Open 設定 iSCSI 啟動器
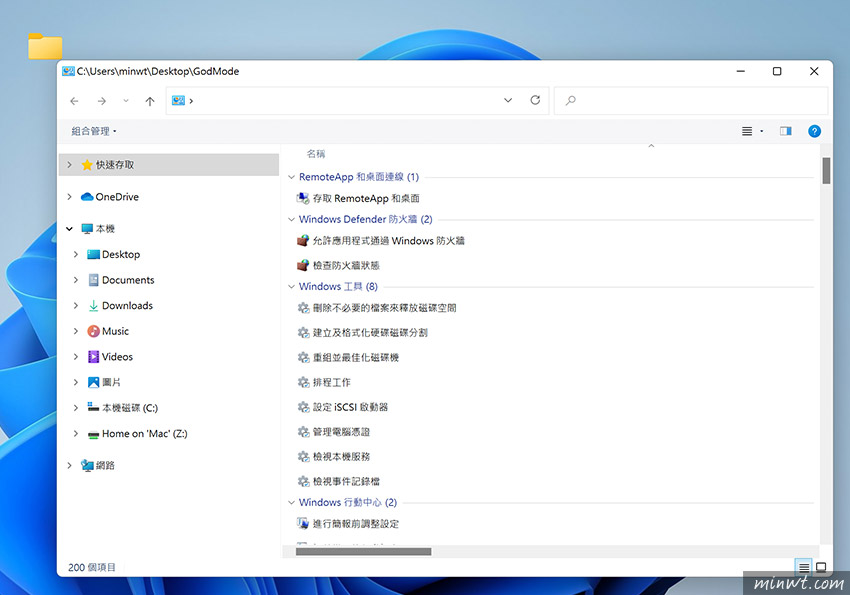Screen dimensions: 850x595 (x=350, y=407)
